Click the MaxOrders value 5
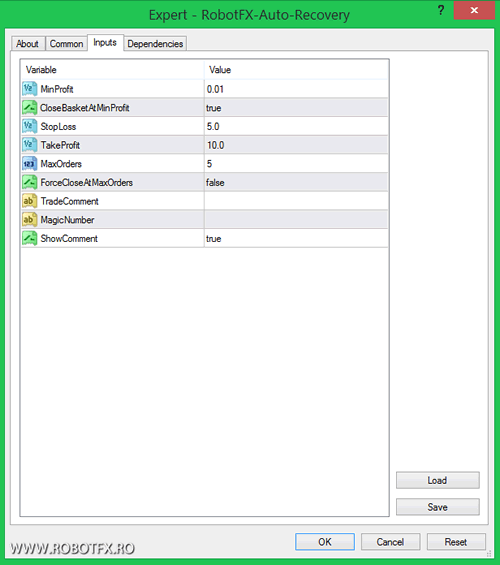 pyautogui.click(x=209, y=164)
